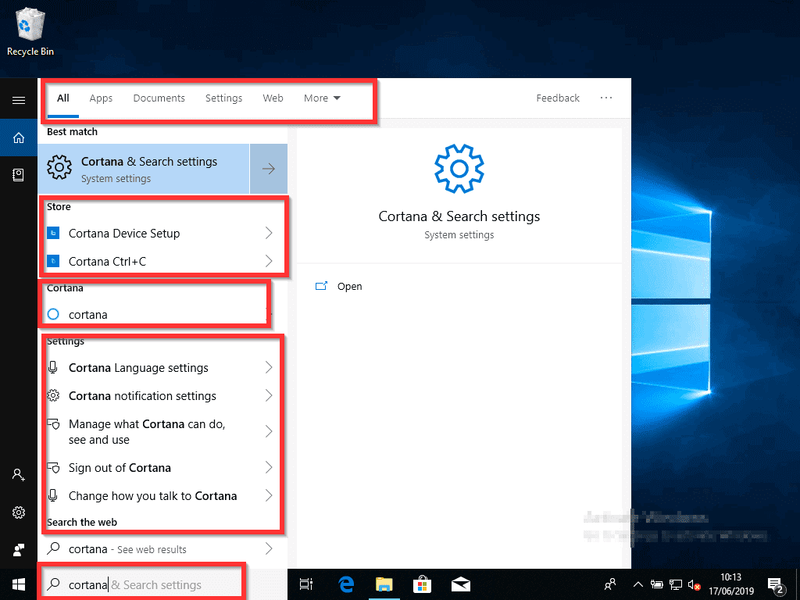Expand chevron for Manage what Cortana can do
The height and width of the screenshot is (600, 800).
click(269, 432)
